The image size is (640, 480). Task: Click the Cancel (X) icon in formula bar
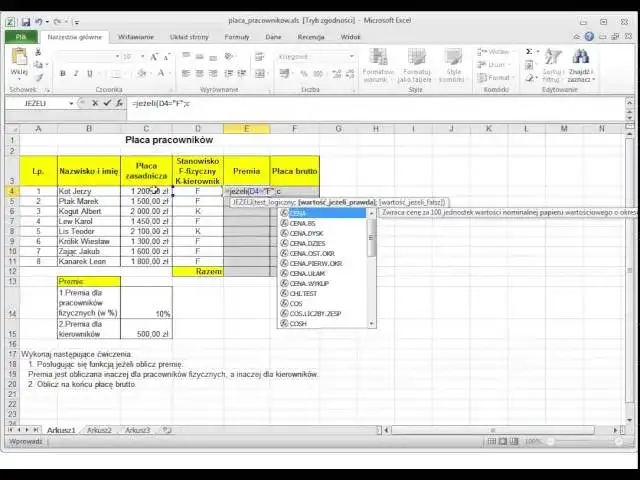(96, 103)
